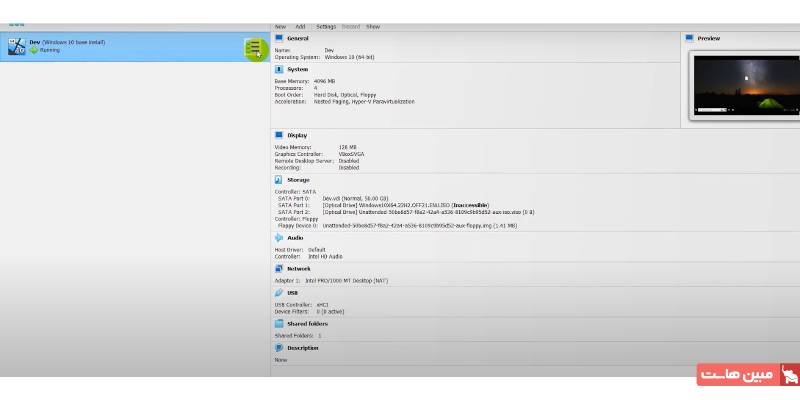Click the Running status text under Dev

click(49, 51)
